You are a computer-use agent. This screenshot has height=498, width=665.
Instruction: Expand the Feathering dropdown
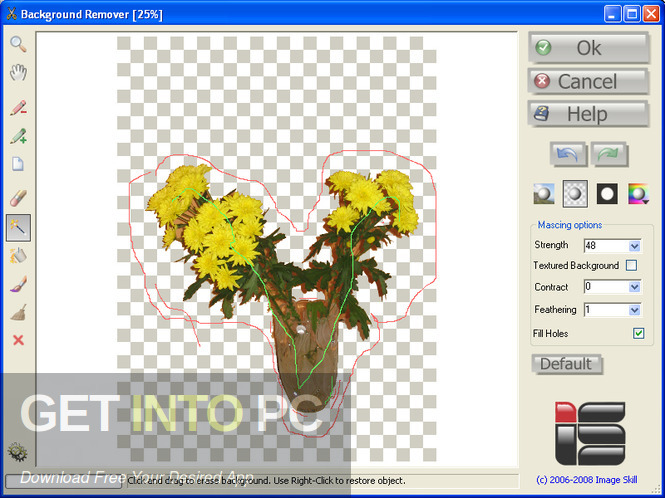click(634, 310)
